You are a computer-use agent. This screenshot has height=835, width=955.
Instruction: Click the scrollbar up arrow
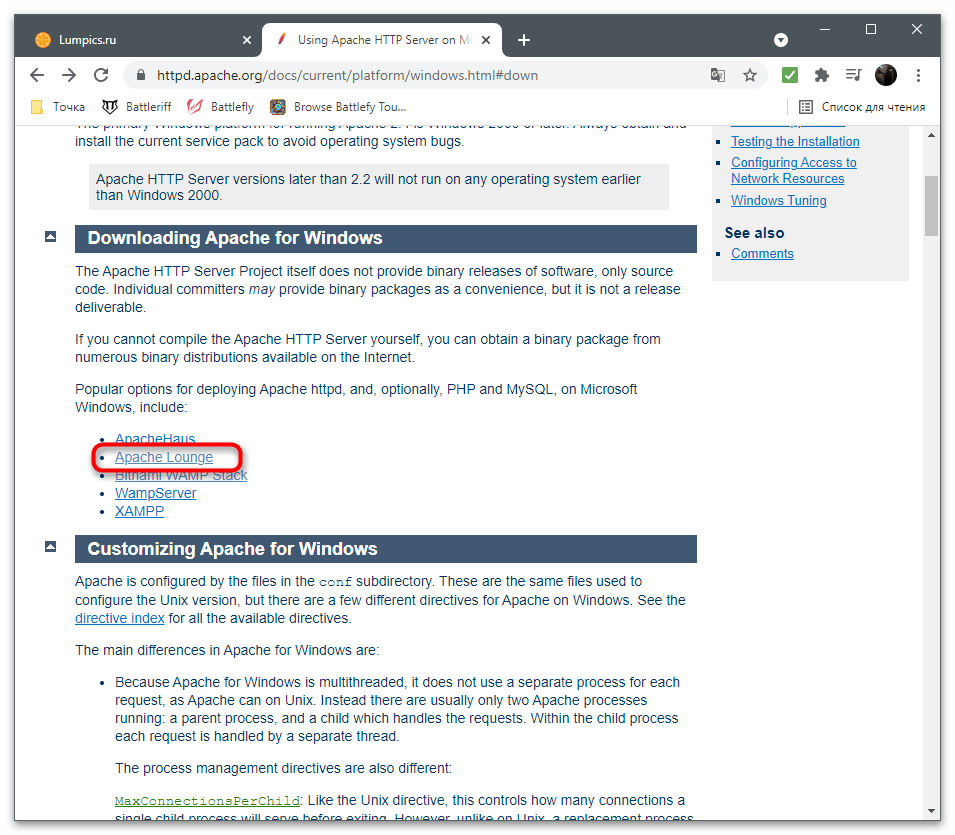(931, 135)
